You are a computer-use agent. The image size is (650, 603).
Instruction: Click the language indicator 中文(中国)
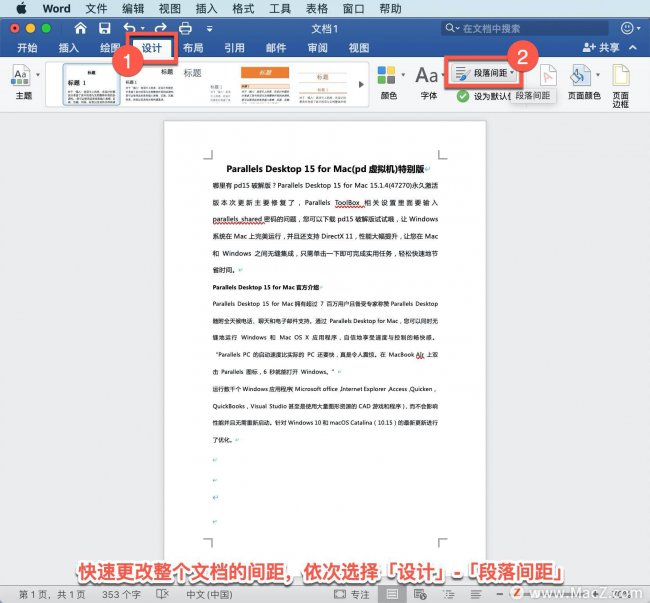[x=209, y=594]
